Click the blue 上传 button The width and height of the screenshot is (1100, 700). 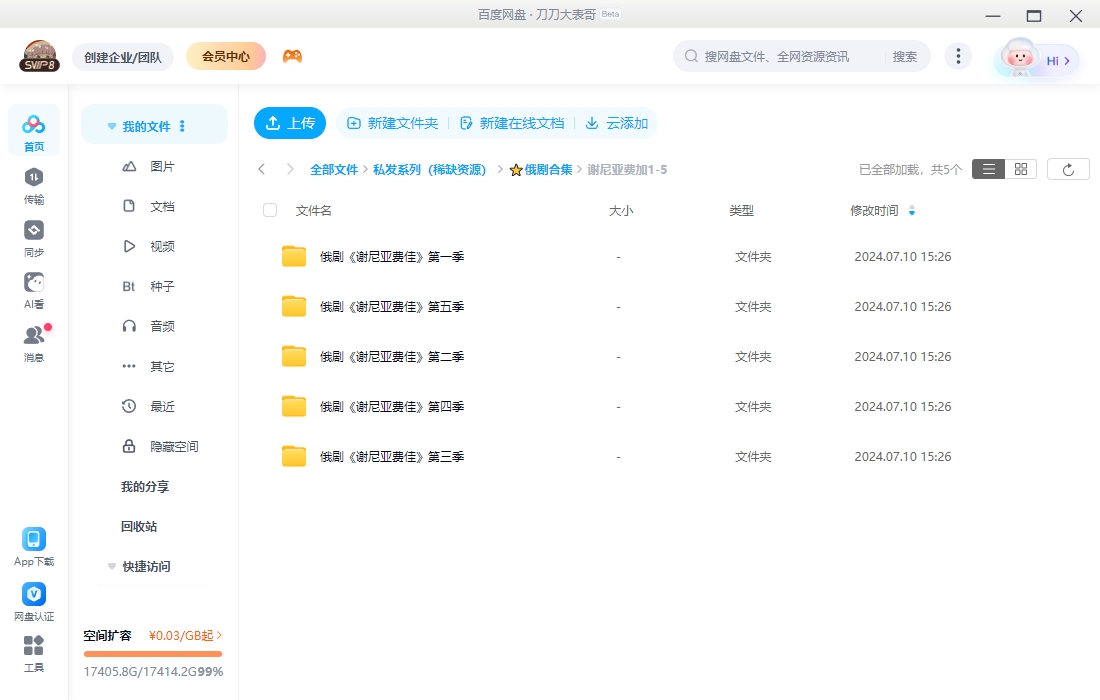290,123
